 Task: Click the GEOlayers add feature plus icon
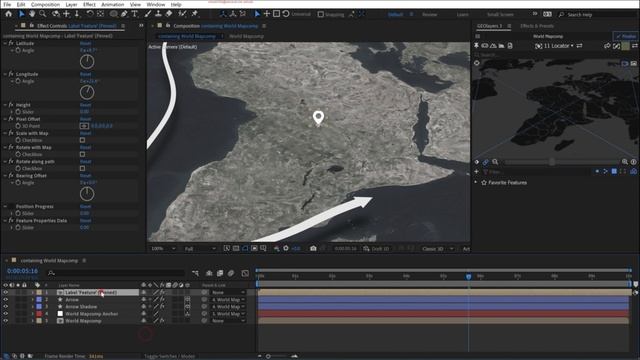click(476, 172)
